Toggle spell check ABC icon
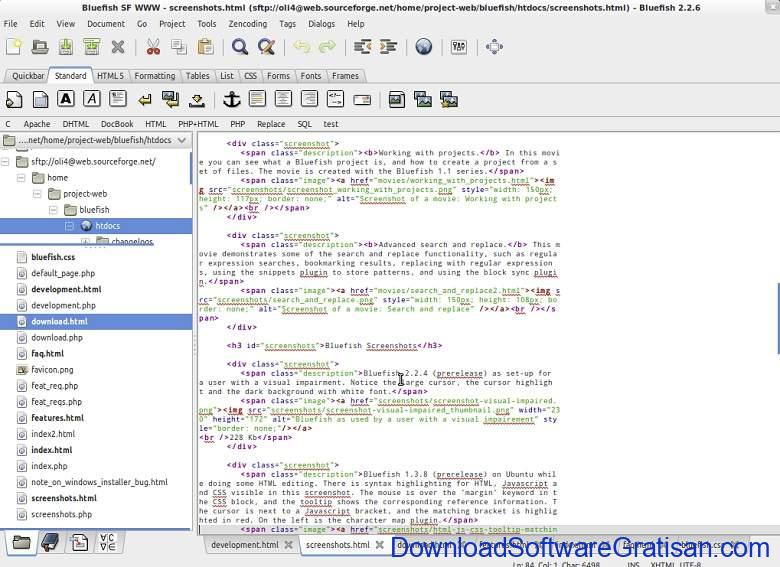 [459, 47]
